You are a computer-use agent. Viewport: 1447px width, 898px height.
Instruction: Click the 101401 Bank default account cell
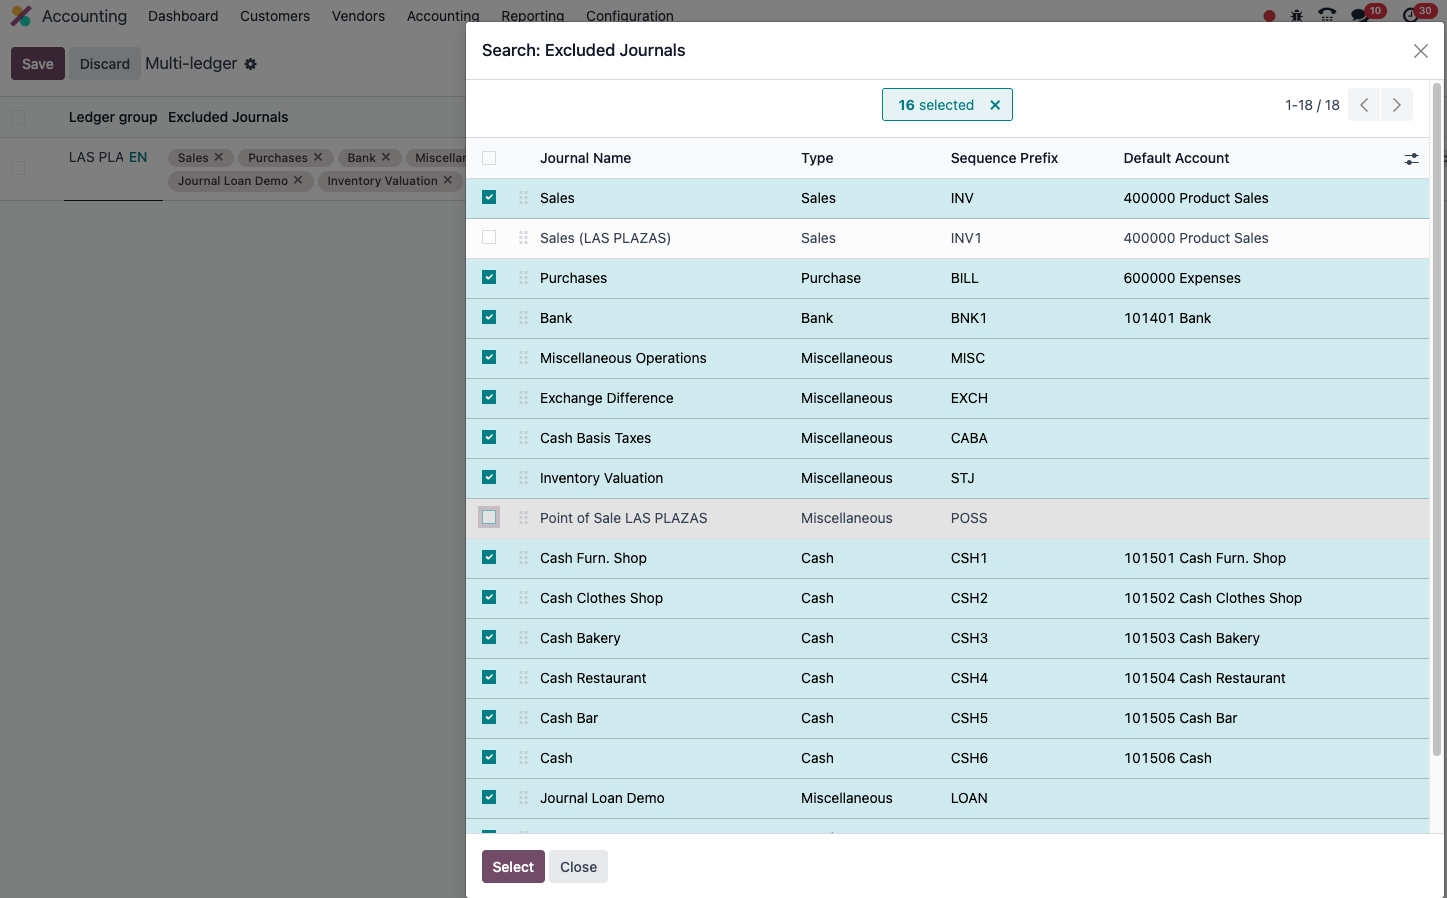(1167, 318)
